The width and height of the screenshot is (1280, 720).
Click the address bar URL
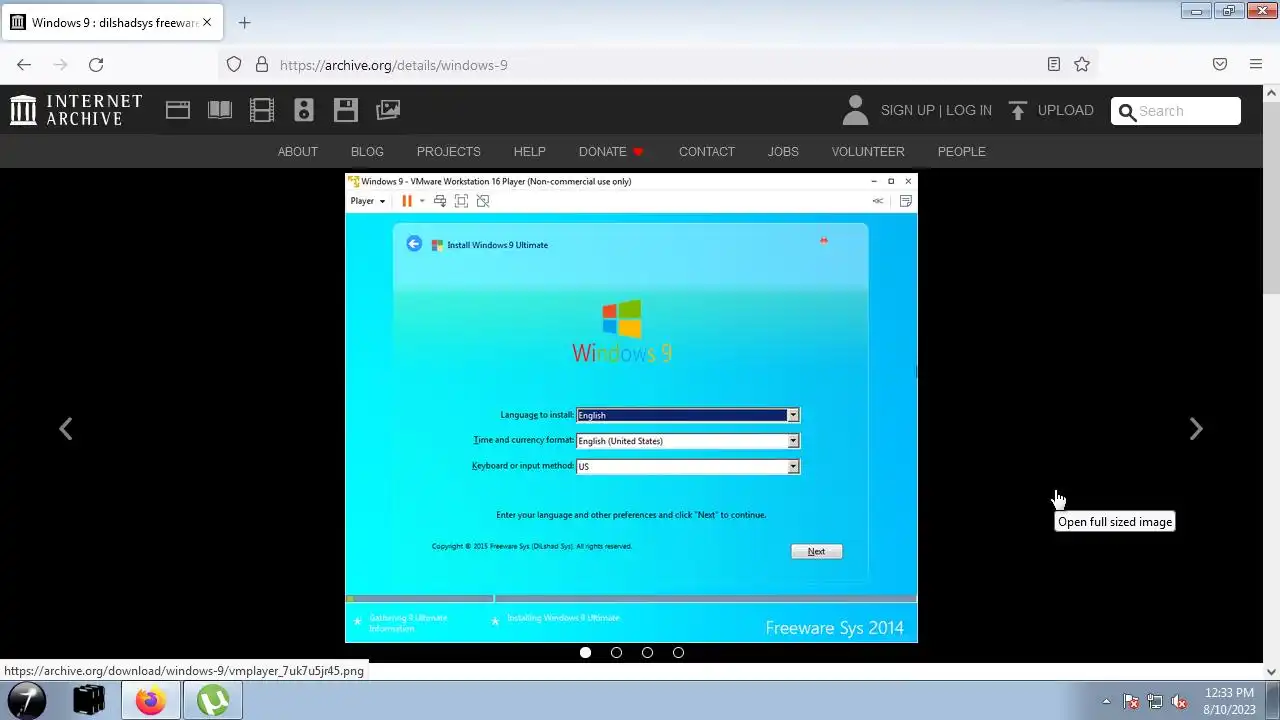coord(394,65)
